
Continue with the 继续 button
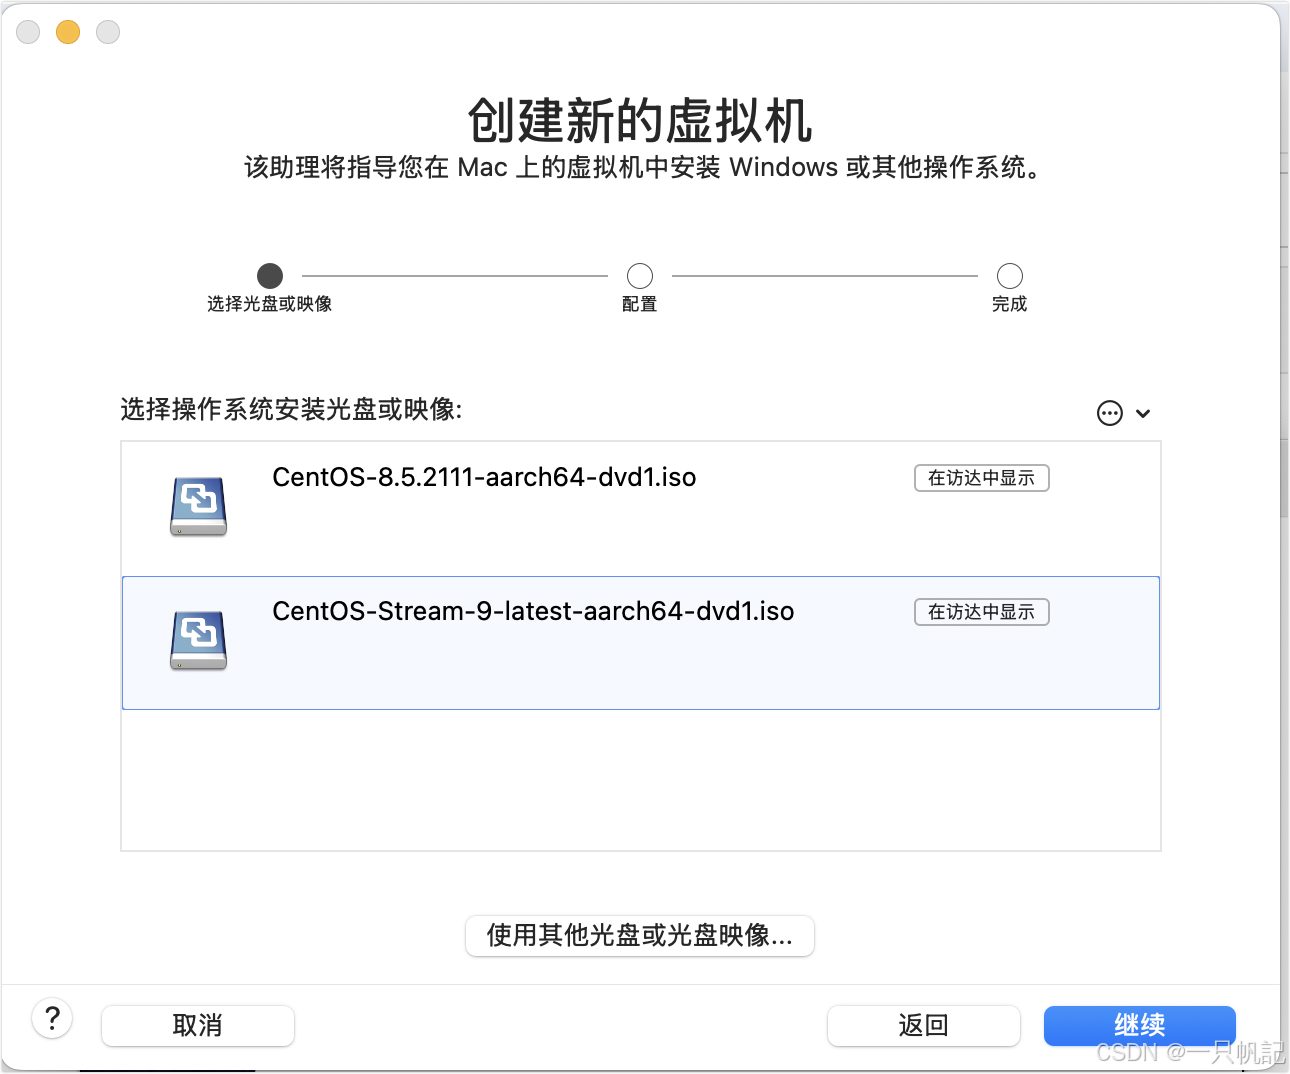pos(1140,1025)
